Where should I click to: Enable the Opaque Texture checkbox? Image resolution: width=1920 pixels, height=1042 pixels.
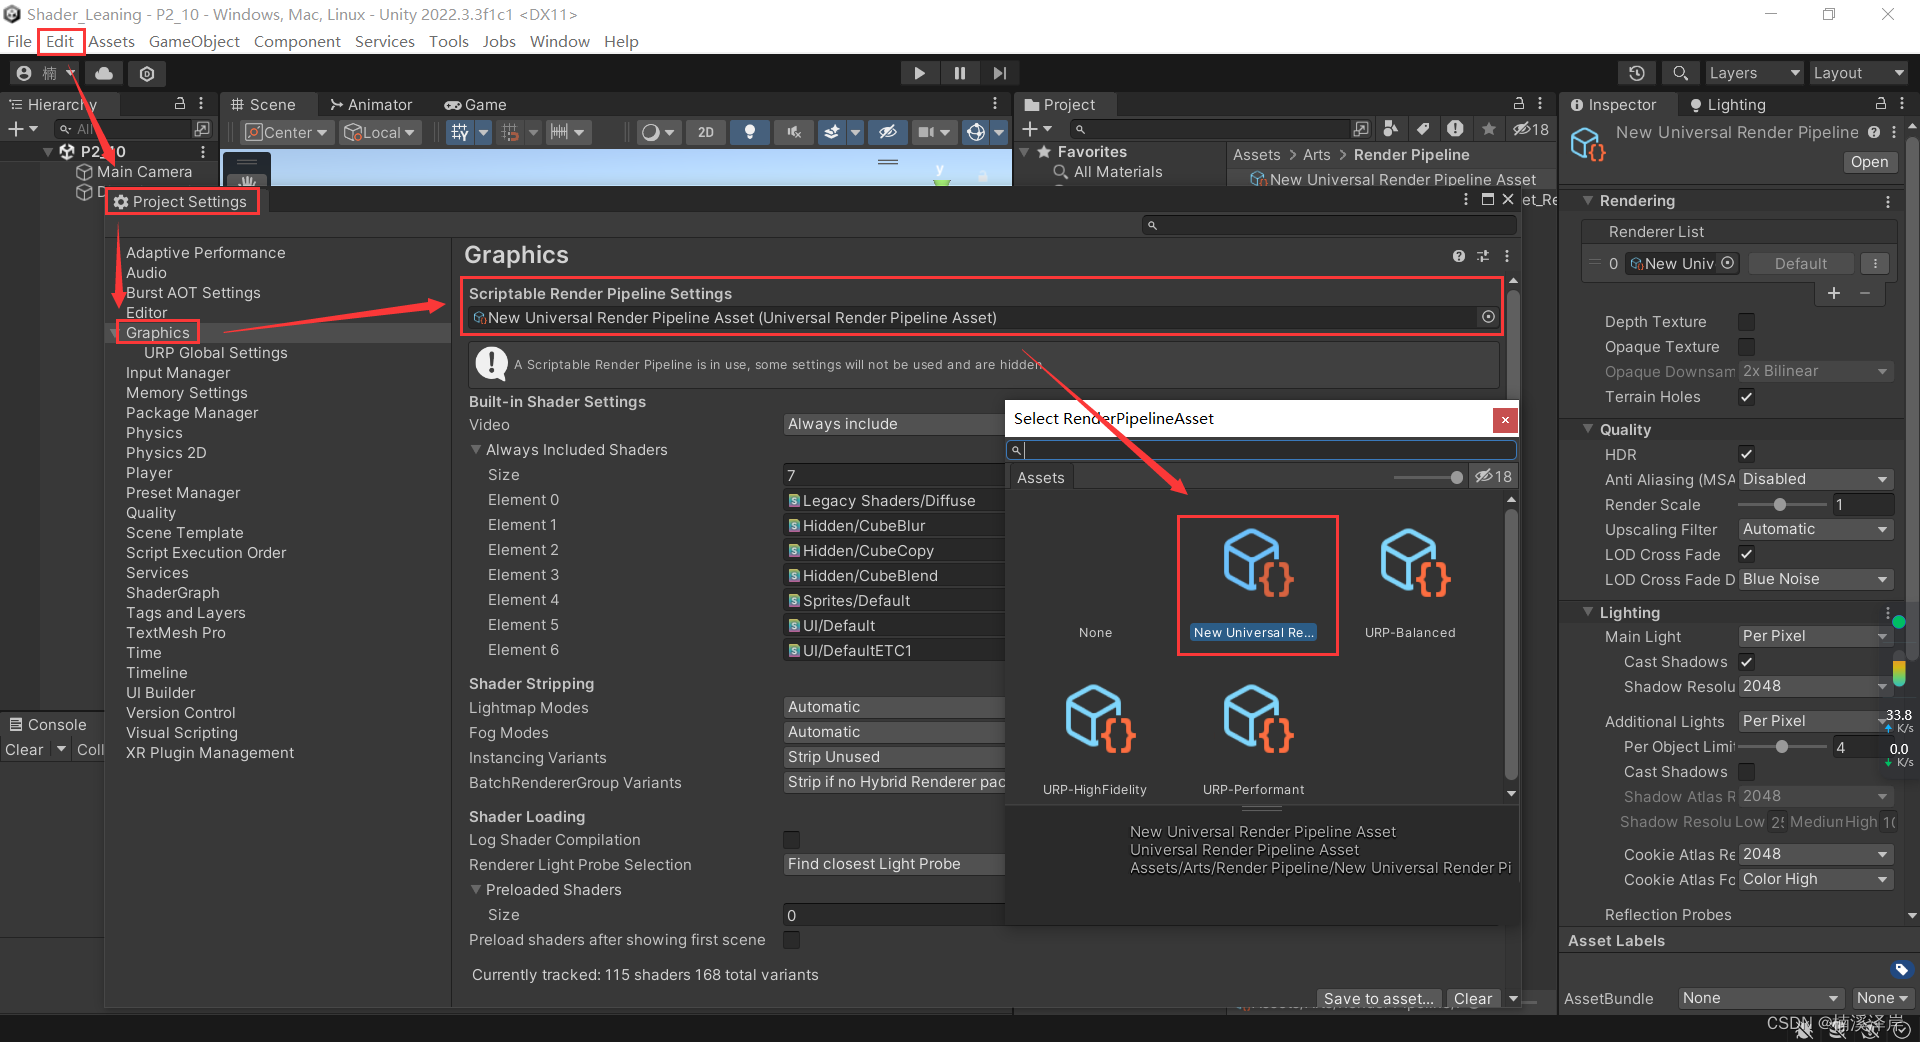point(1746,347)
